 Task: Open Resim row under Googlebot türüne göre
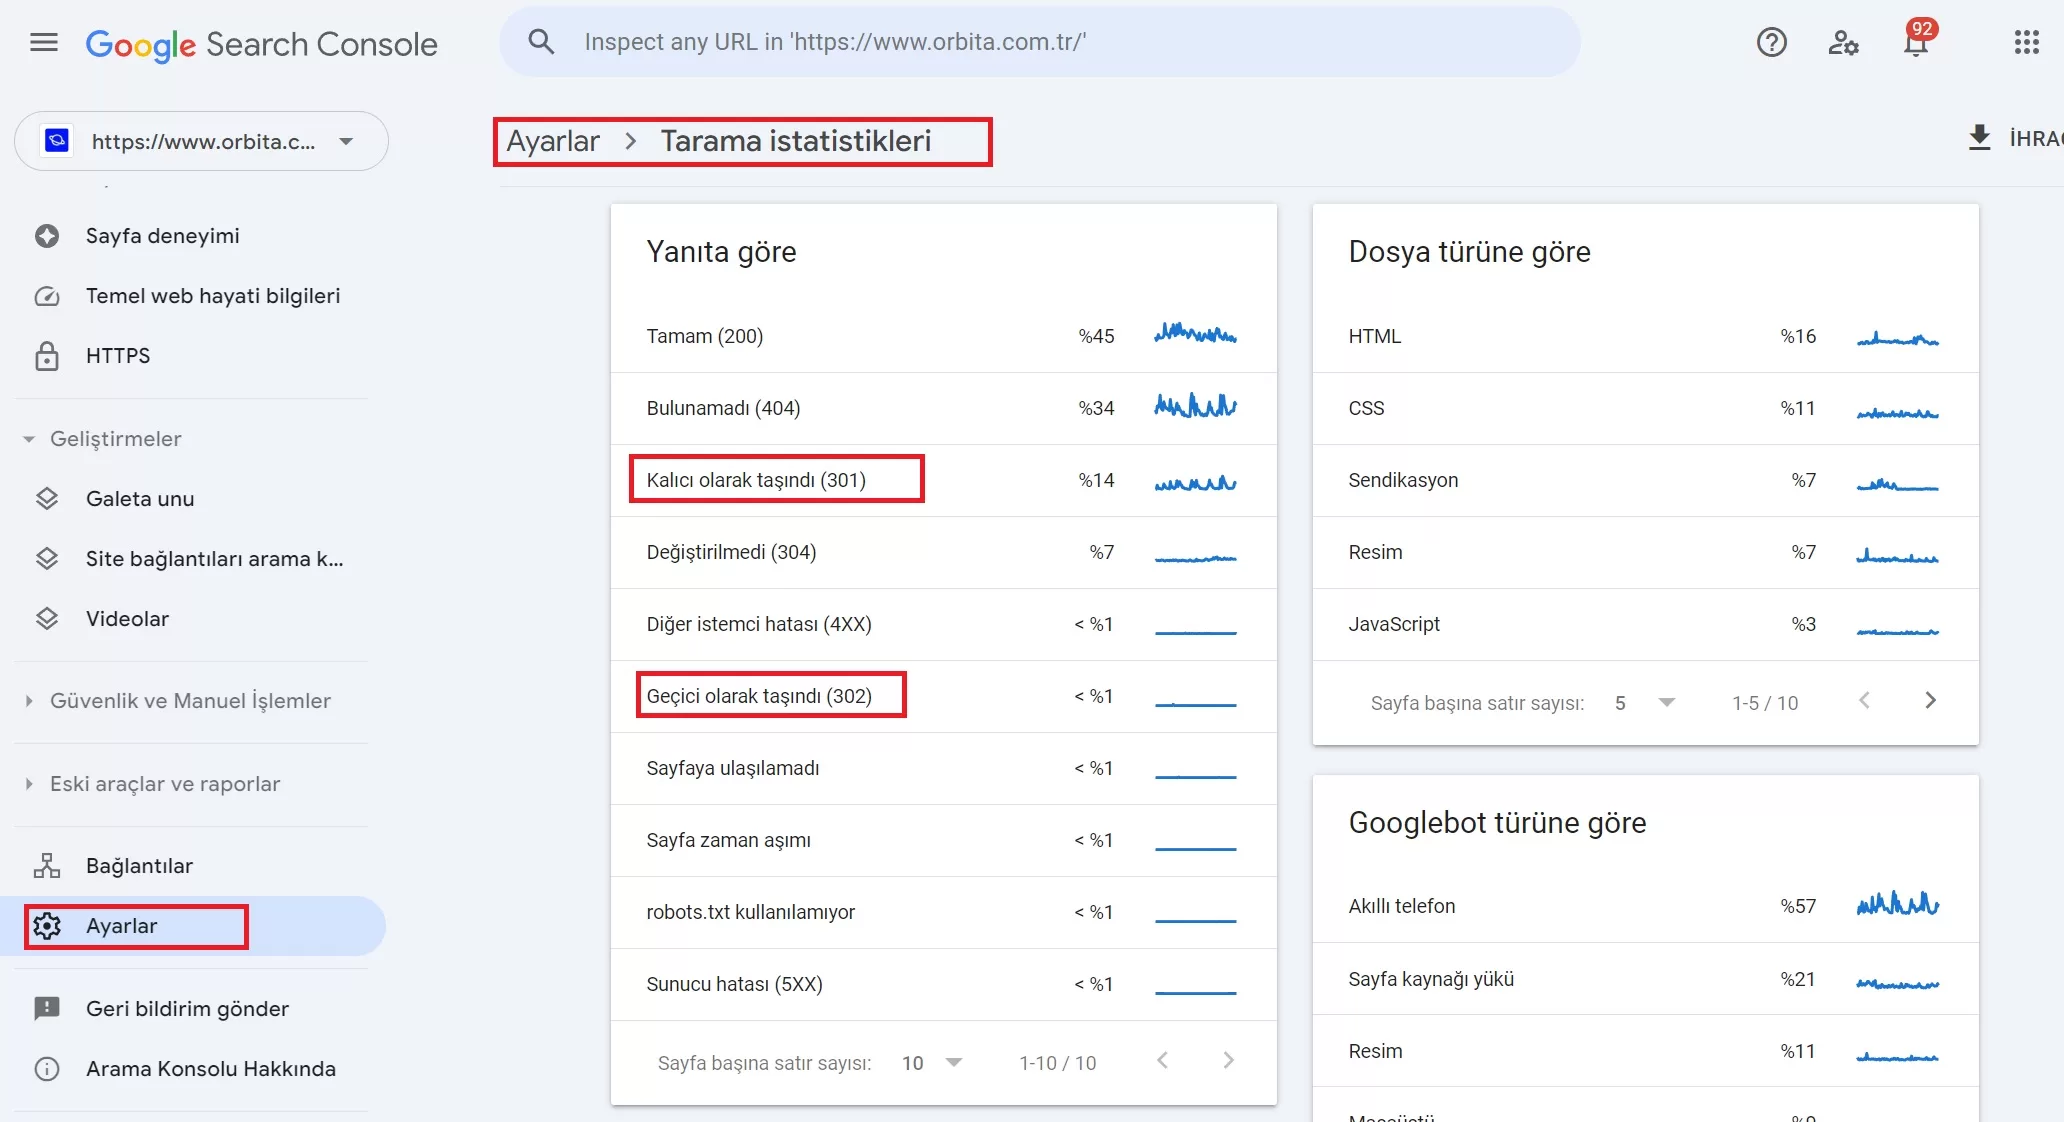[1645, 1051]
